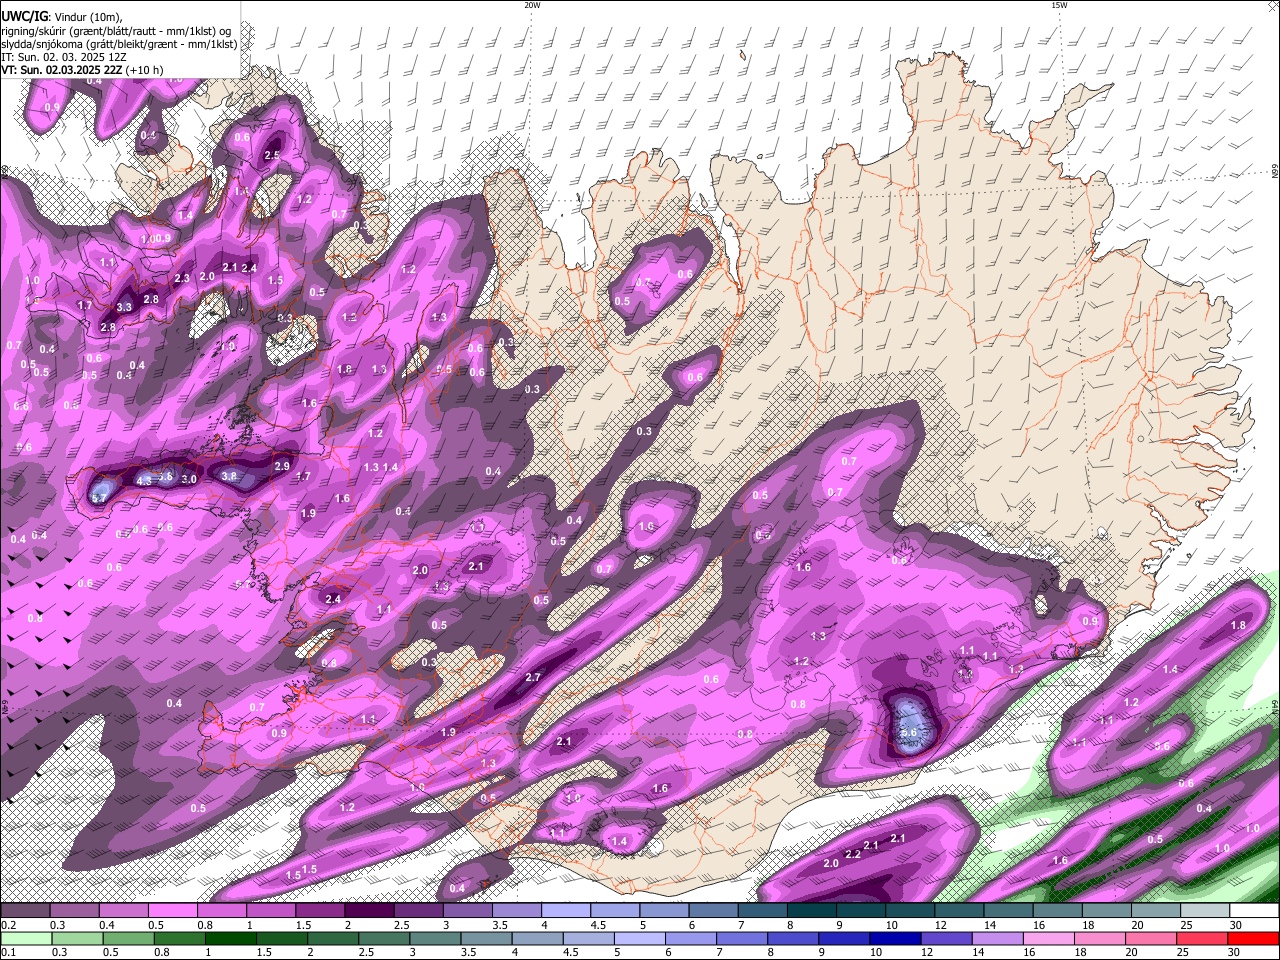Click the 4.3 precipitation value on the map
Image resolution: width=1280 pixels, height=960 pixels.
143,481
